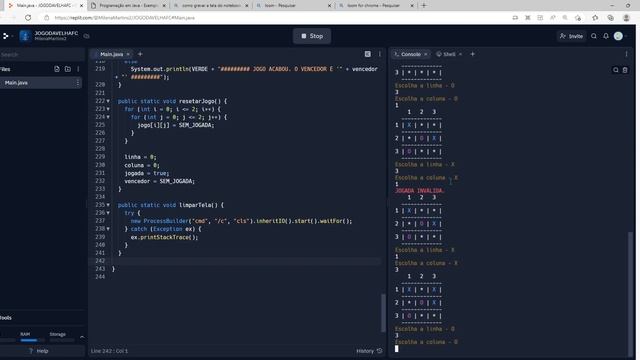Switch to the 'como gravar a tela' browser tab
The image size is (640, 360).
(211, 6)
